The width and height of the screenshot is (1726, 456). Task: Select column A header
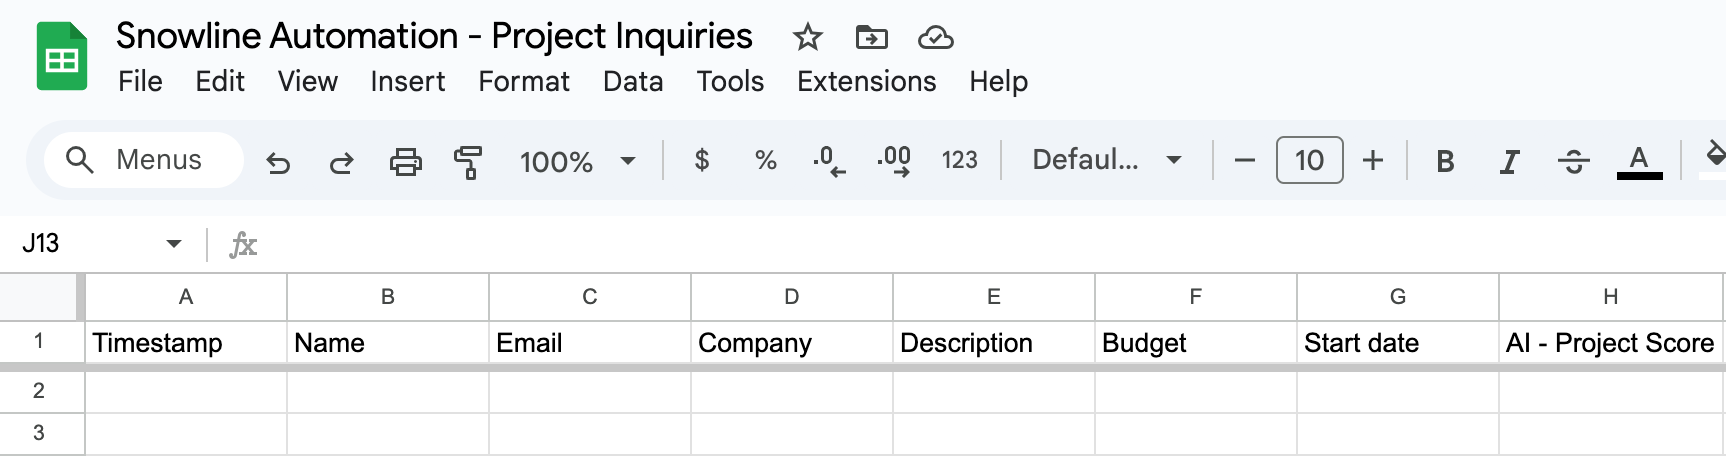click(186, 297)
